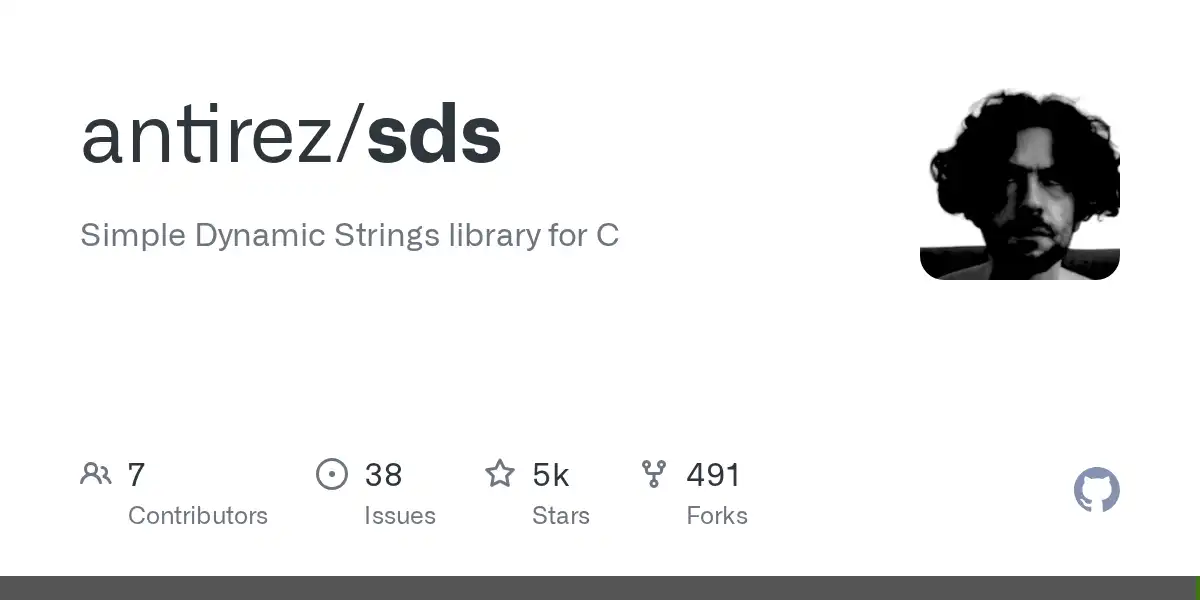Screen dimensions: 1200x600
Task: Click the Contributors people icon
Action: pos(96,474)
